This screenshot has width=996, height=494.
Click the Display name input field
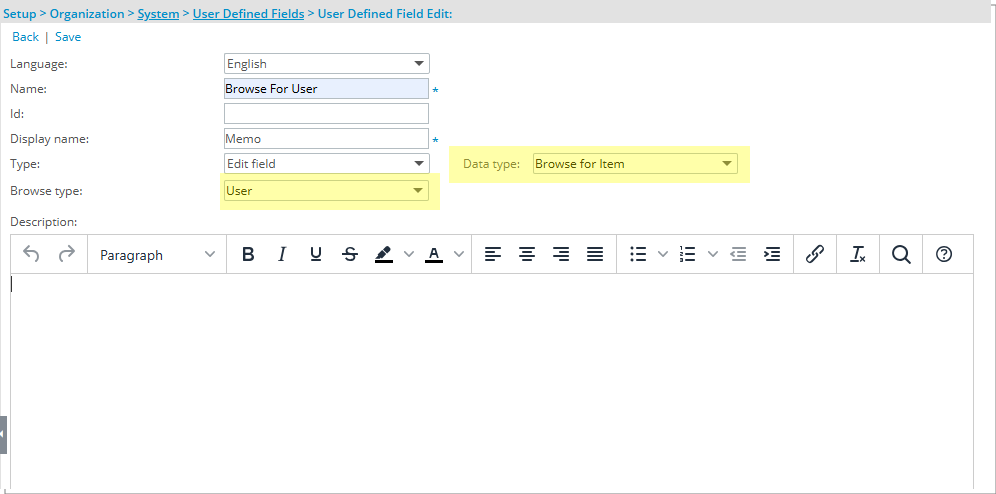(326, 139)
